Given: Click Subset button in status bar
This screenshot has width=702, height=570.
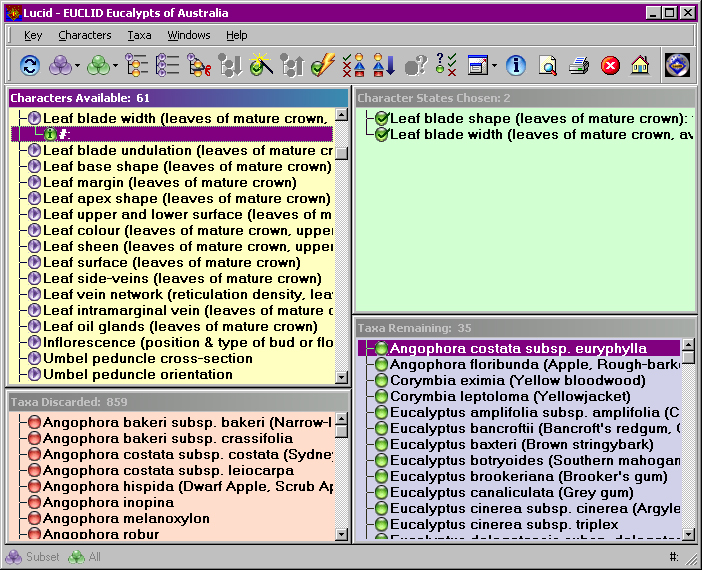Looking at the screenshot, I should coord(32,557).
